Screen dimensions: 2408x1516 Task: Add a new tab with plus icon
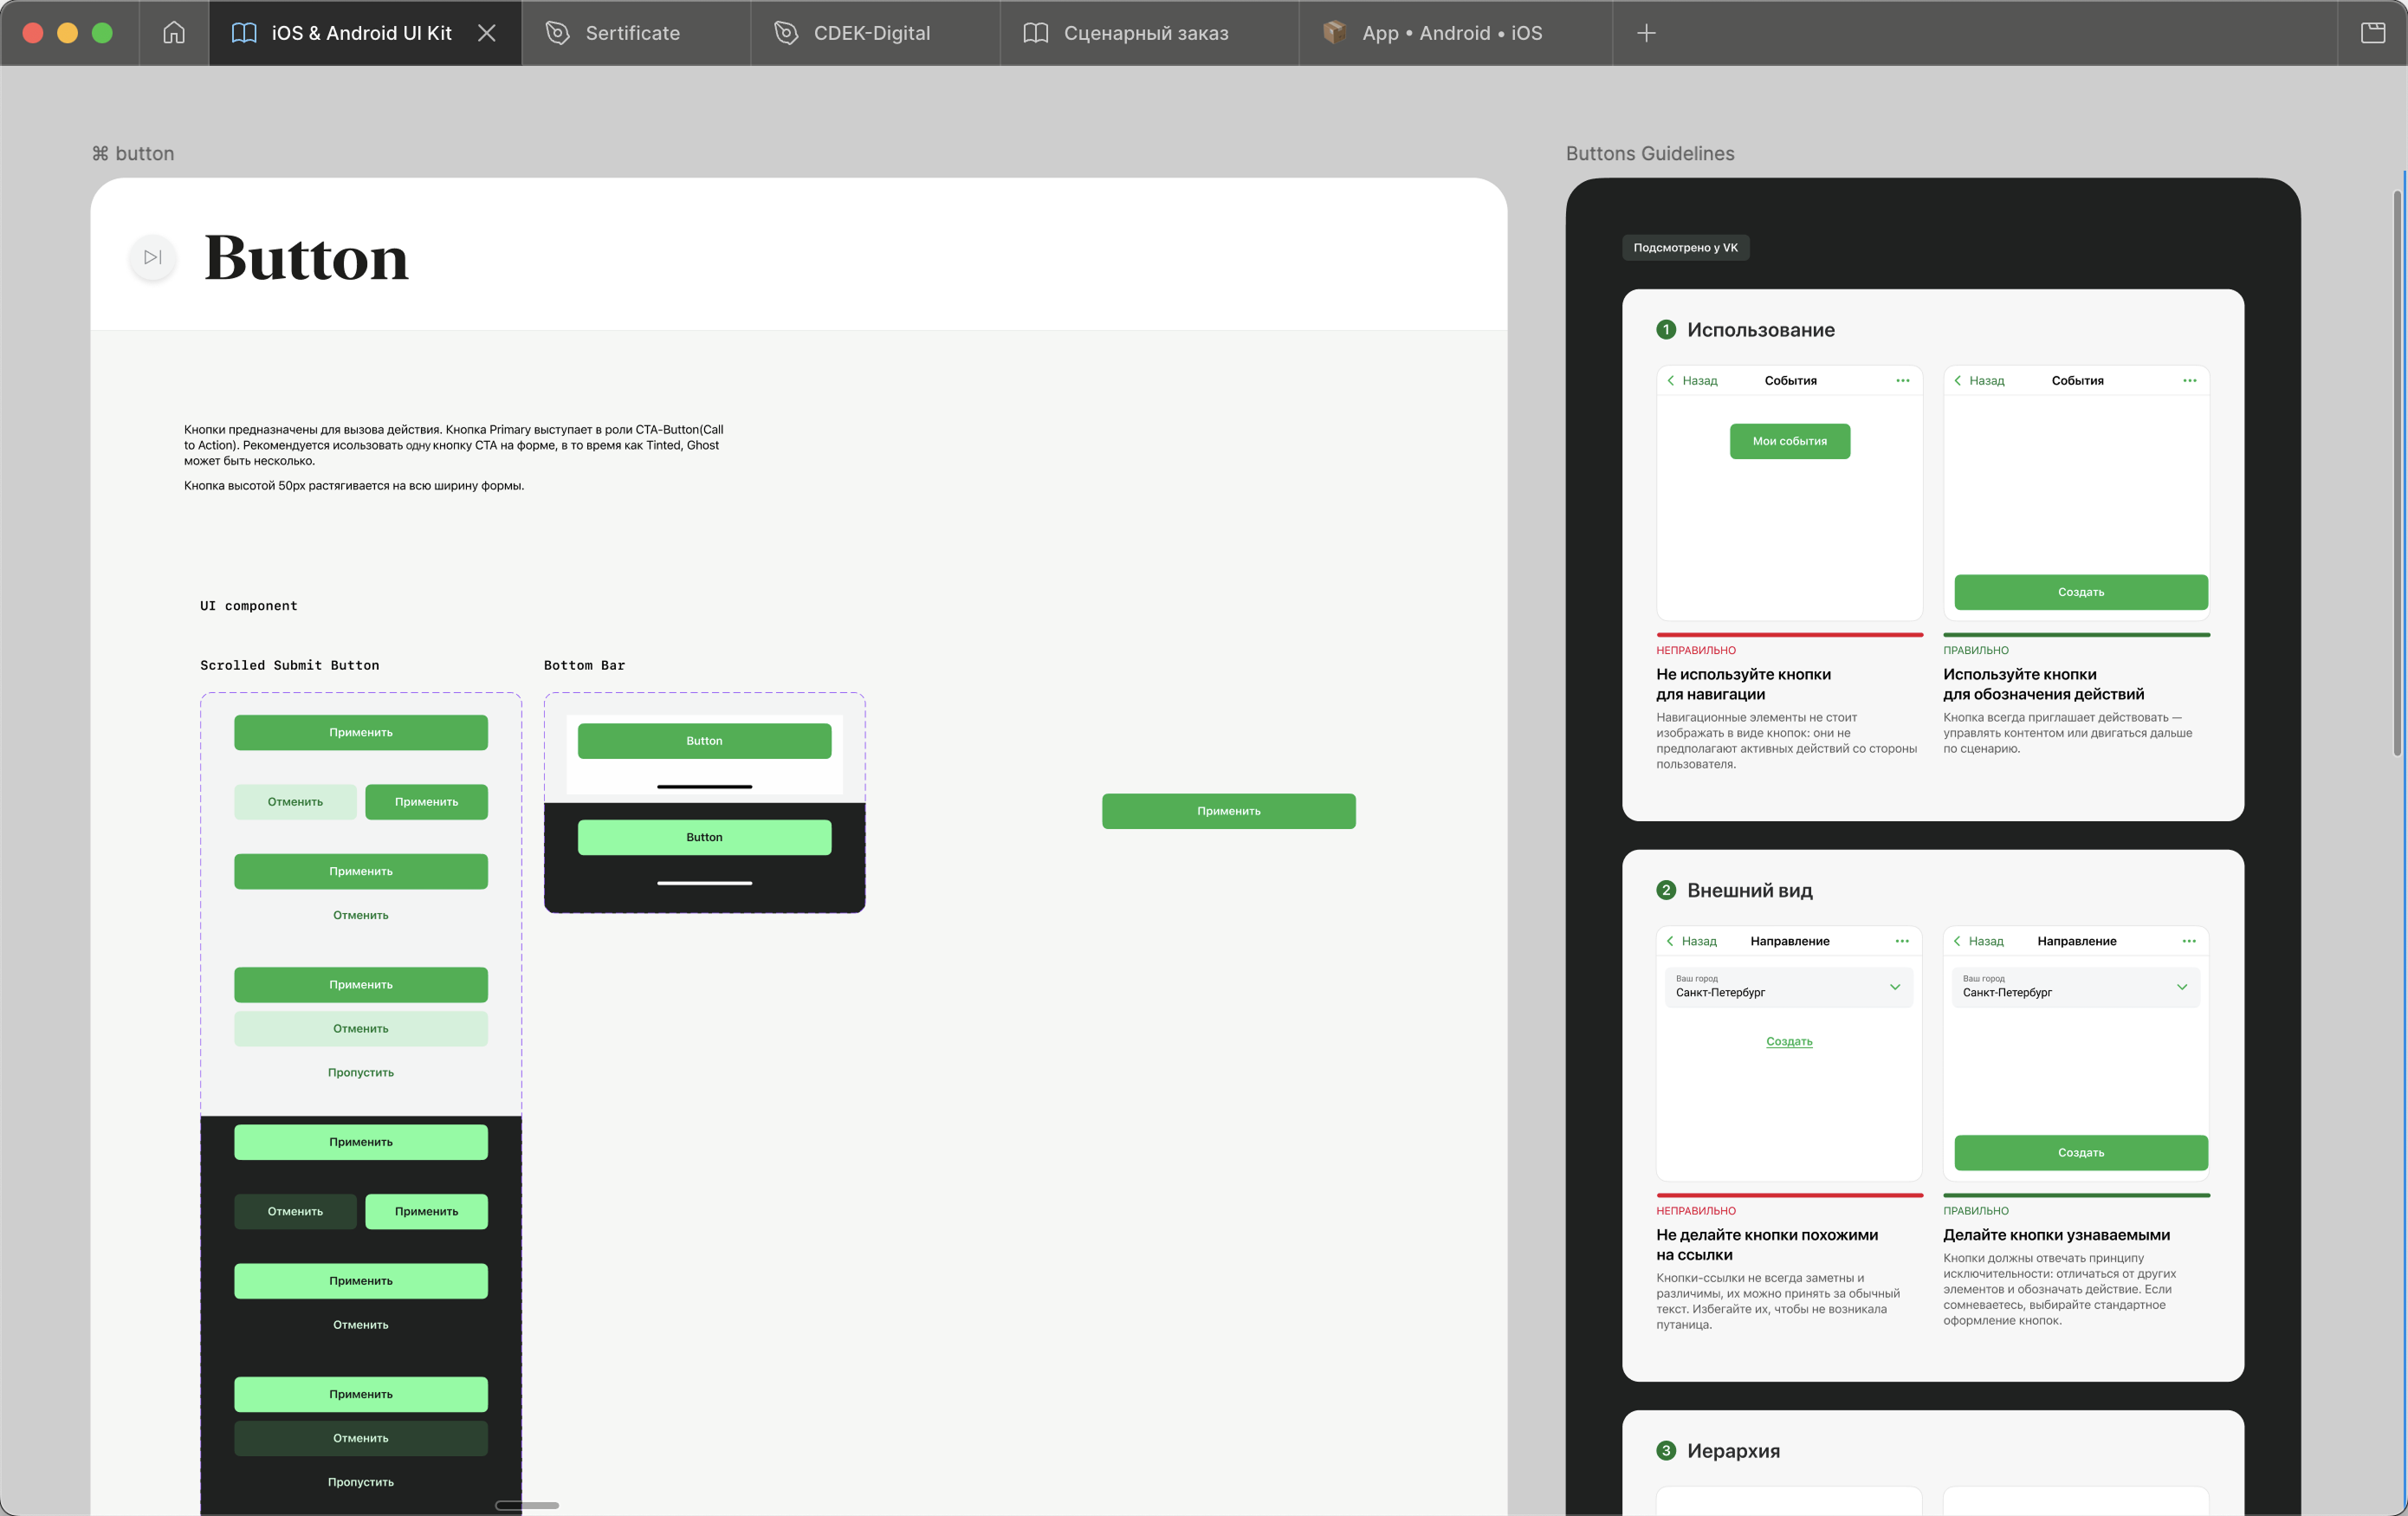click(x=1646, y=33)
